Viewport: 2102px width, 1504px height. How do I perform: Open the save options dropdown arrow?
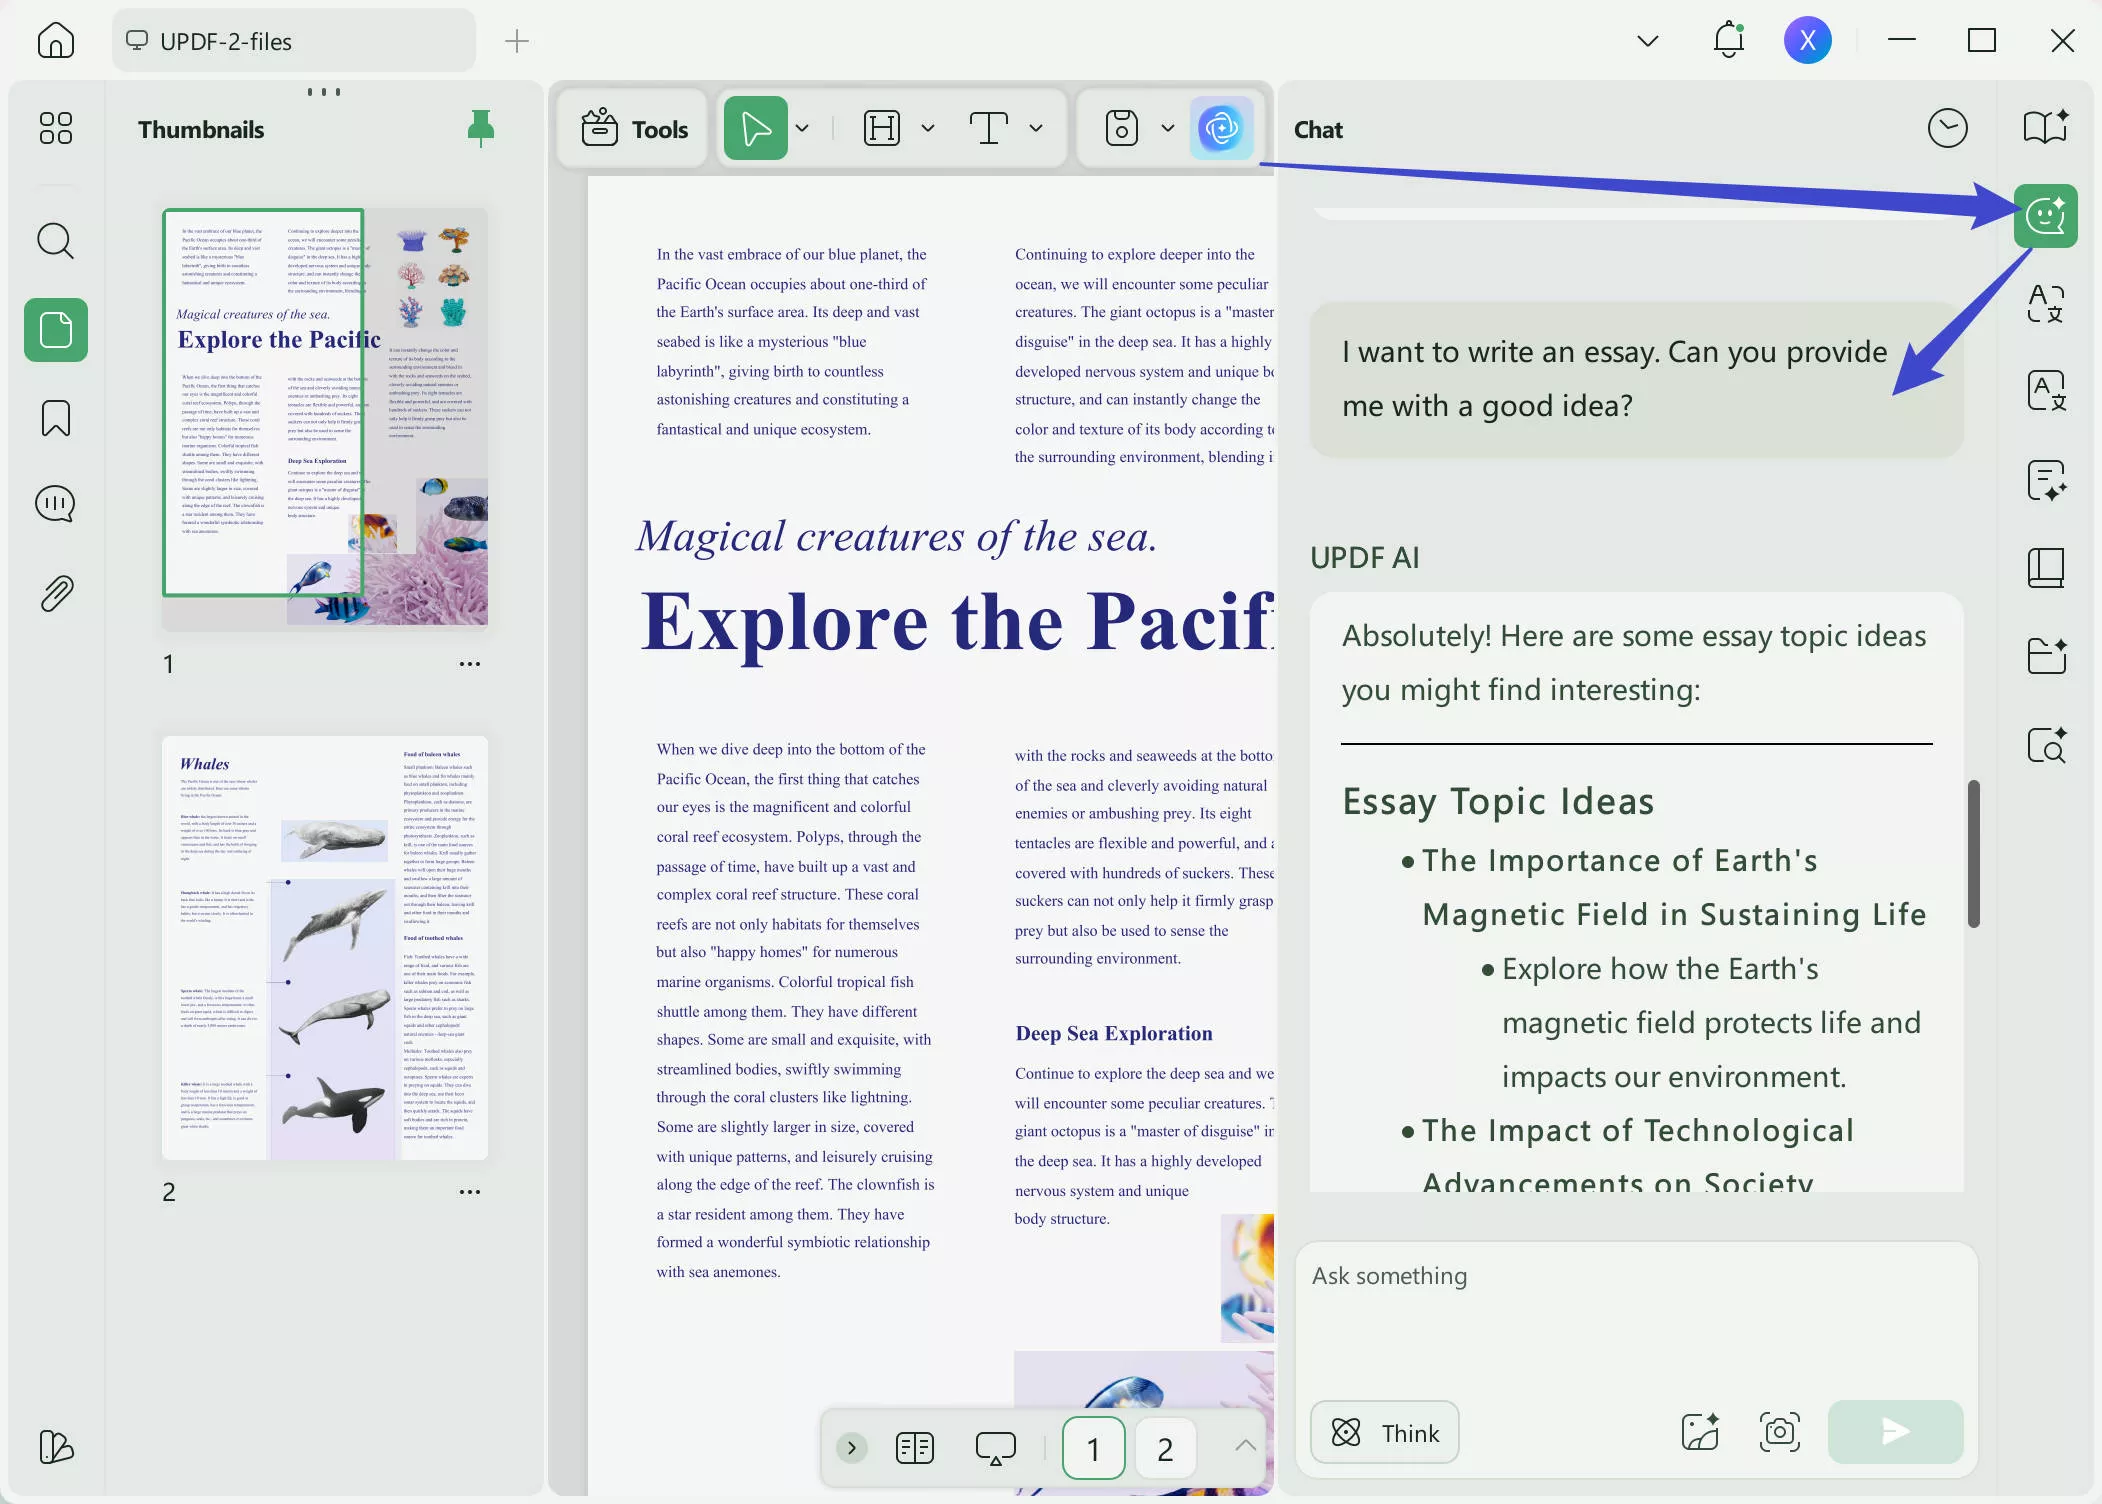tap(1167, 129)
